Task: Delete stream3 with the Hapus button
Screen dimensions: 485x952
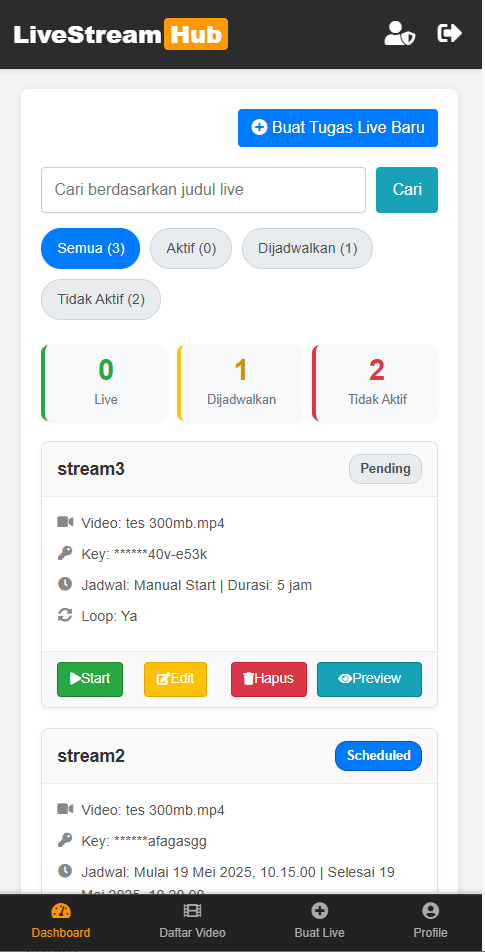Action: (269, 679)
